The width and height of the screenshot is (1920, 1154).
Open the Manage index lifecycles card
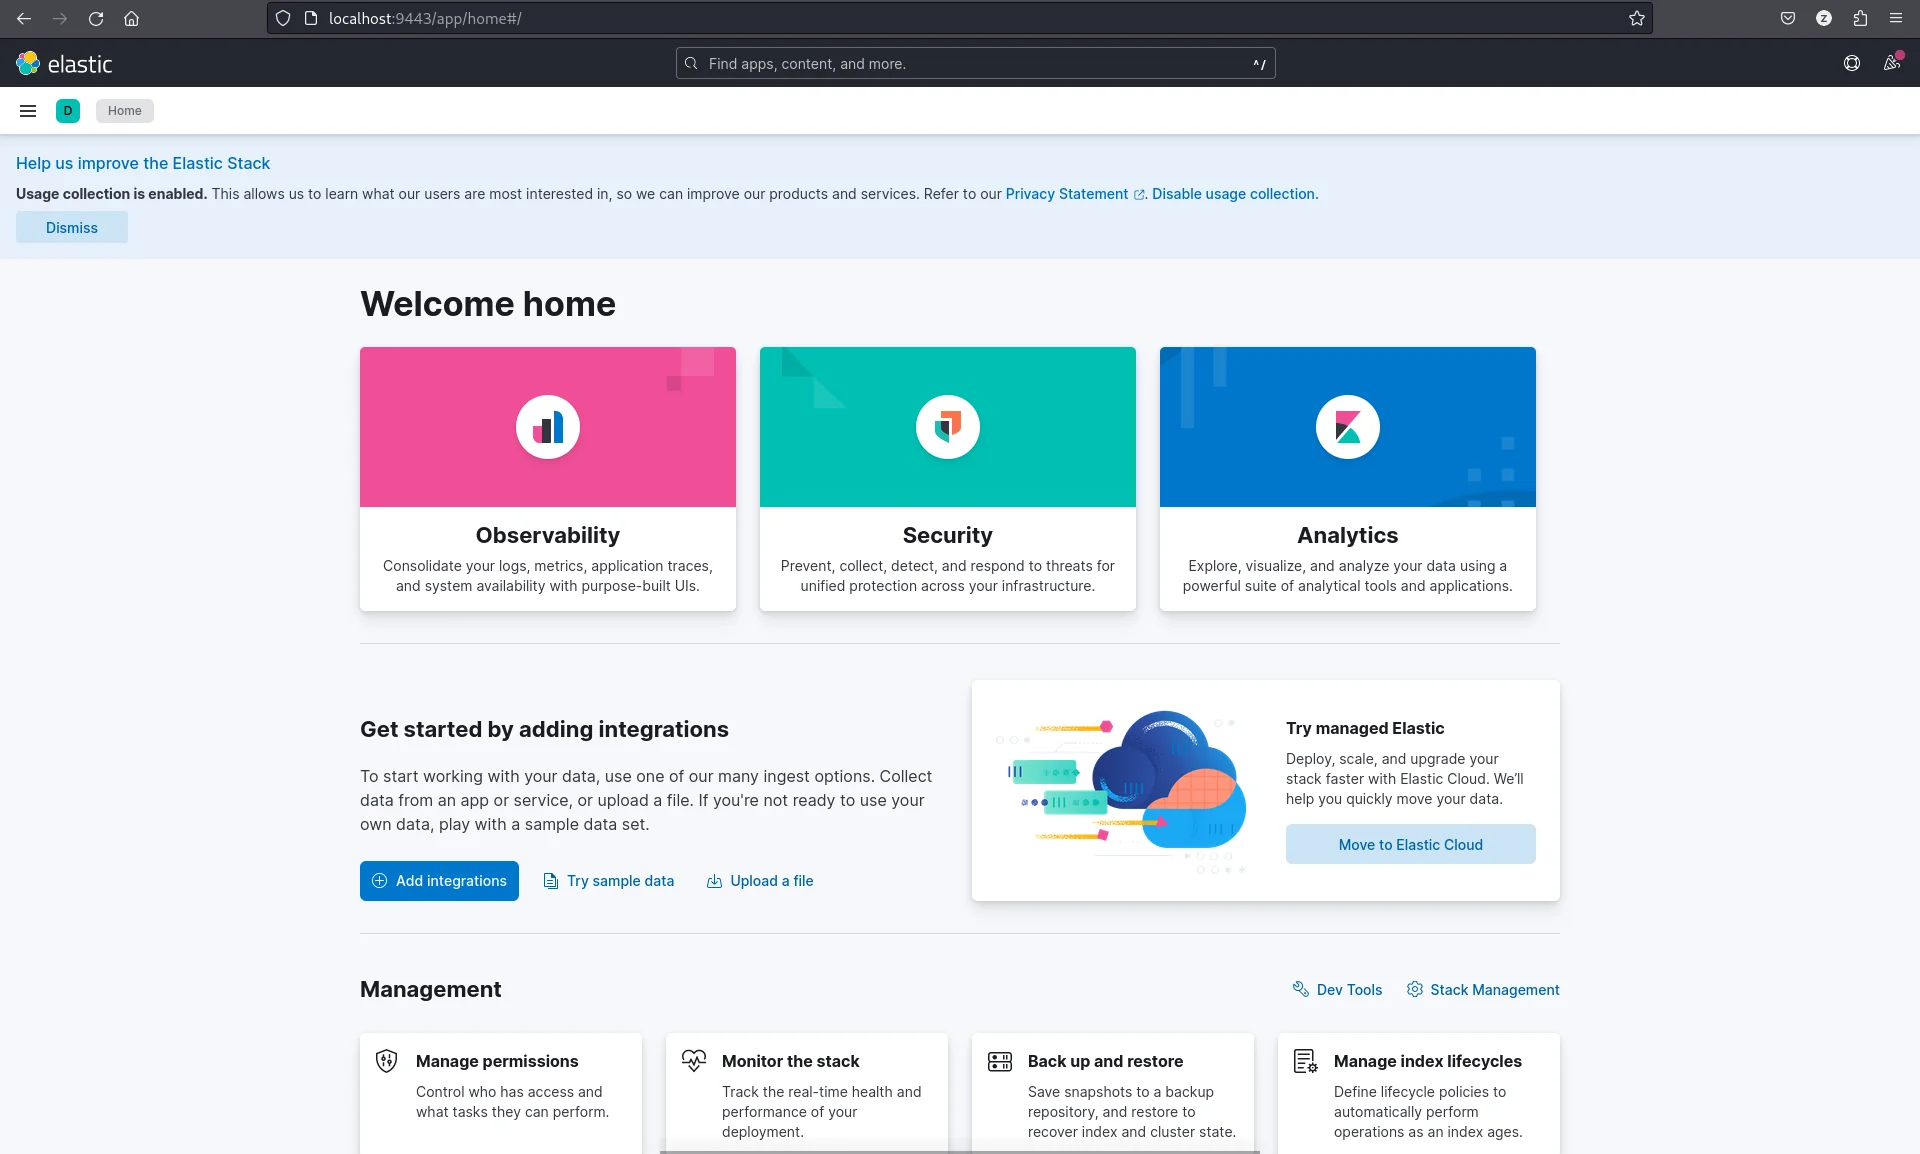click(1419, 1093)
